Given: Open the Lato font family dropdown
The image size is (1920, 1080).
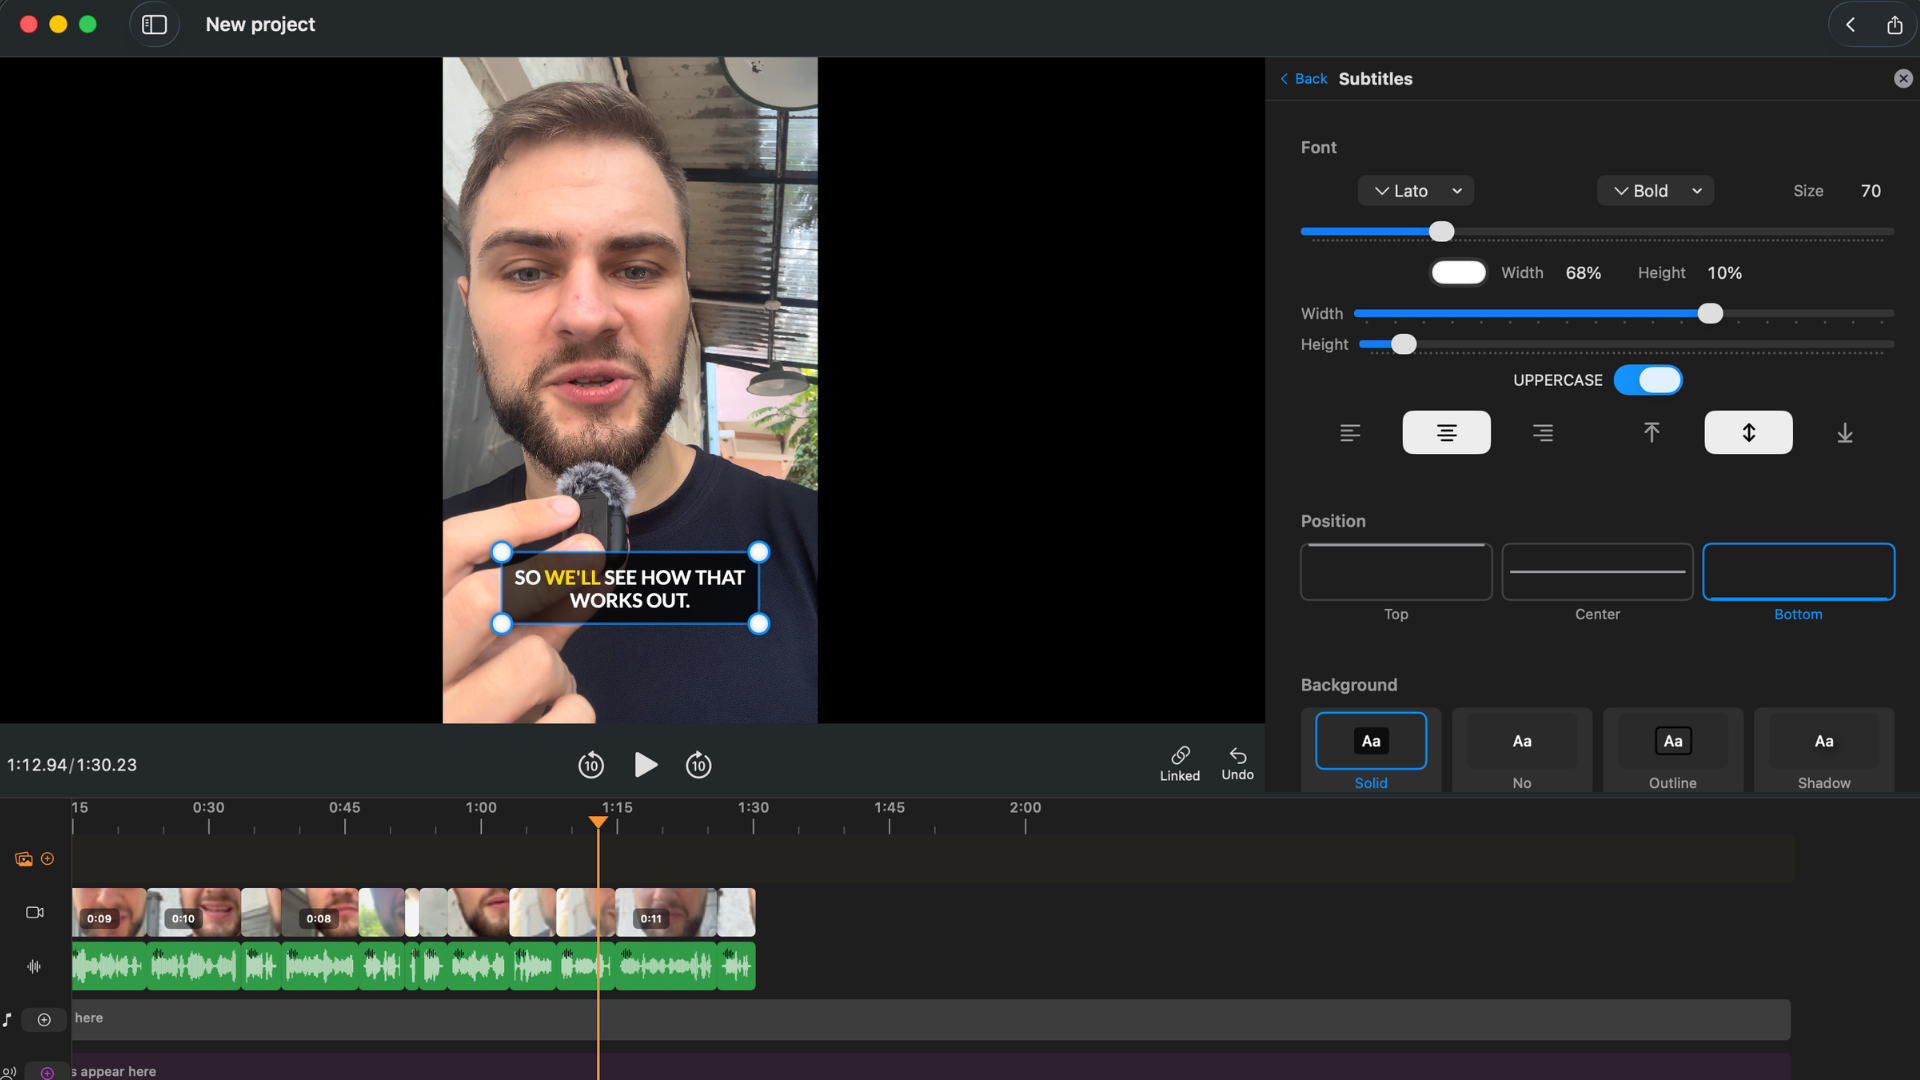Looking at the screenshot, I should pyautogui.click(x=1415, y=191).
